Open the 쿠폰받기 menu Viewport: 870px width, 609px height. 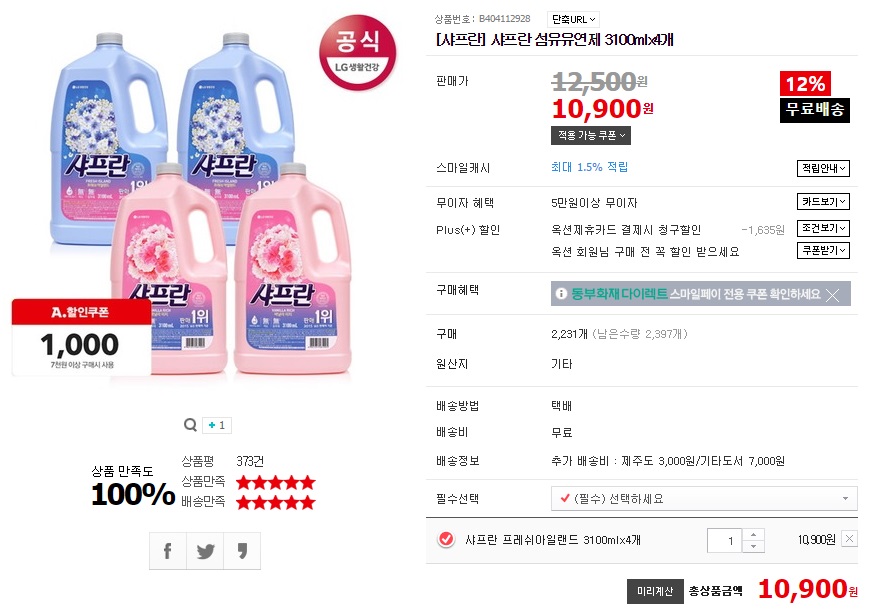pos(823,250)
